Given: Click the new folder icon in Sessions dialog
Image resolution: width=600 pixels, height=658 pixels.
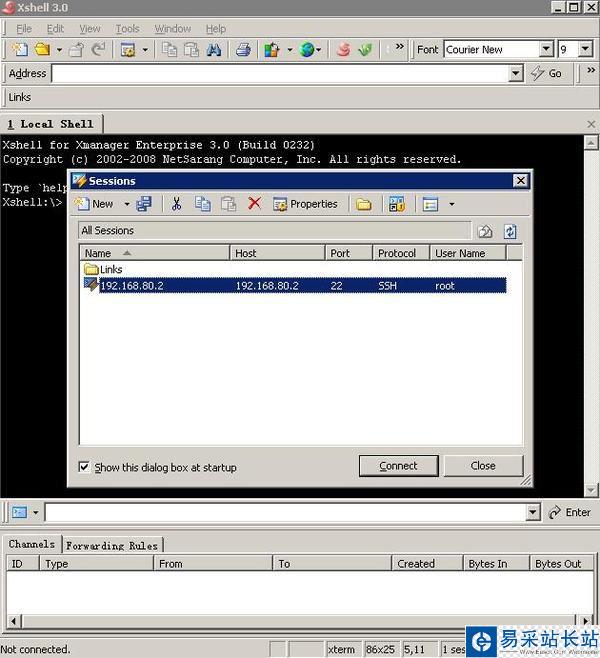Looking at the screenshot, I should click(364, 204).
